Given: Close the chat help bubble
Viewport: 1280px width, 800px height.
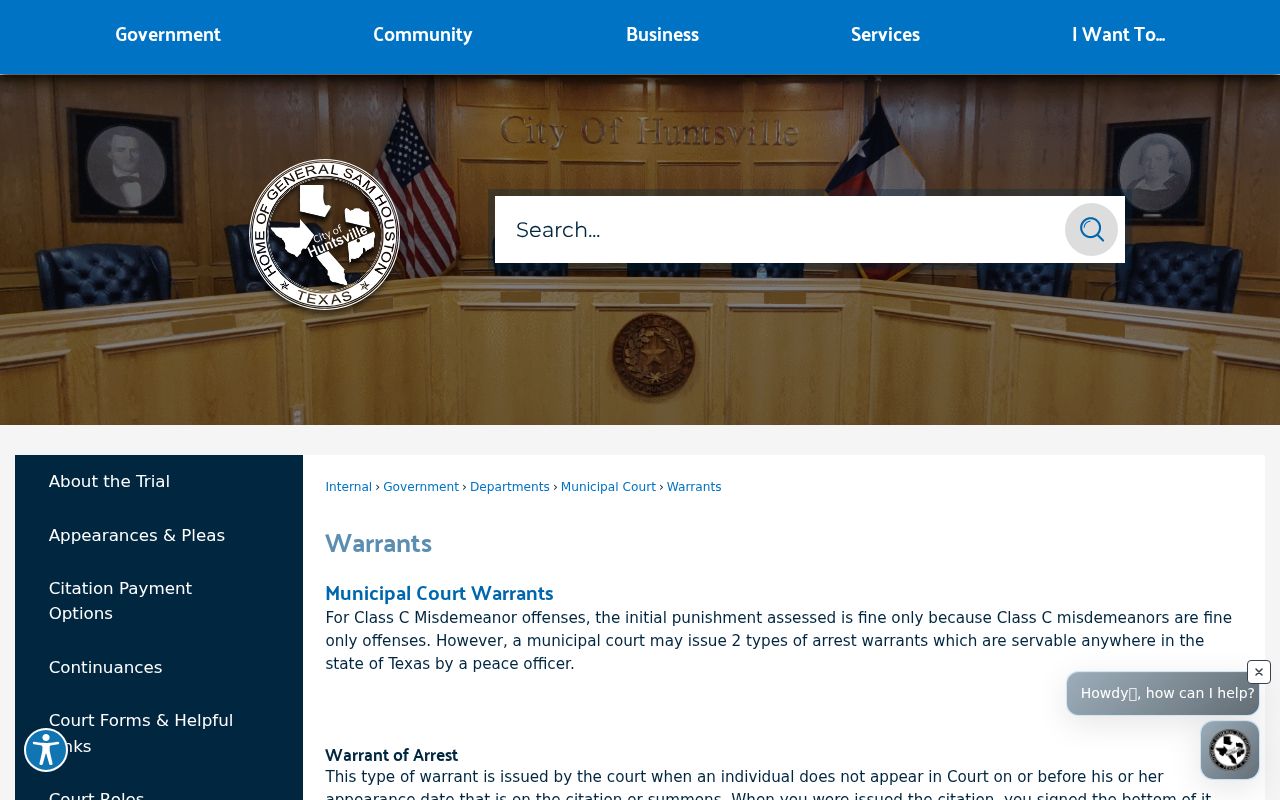Looking at the screenshot, I should pyautogui.click(x=1259, y=672).
